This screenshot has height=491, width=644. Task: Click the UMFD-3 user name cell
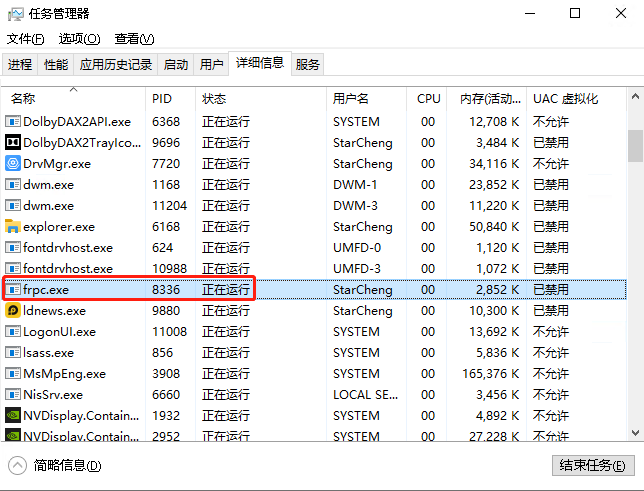pyautogui.click(x=357, y=268)
